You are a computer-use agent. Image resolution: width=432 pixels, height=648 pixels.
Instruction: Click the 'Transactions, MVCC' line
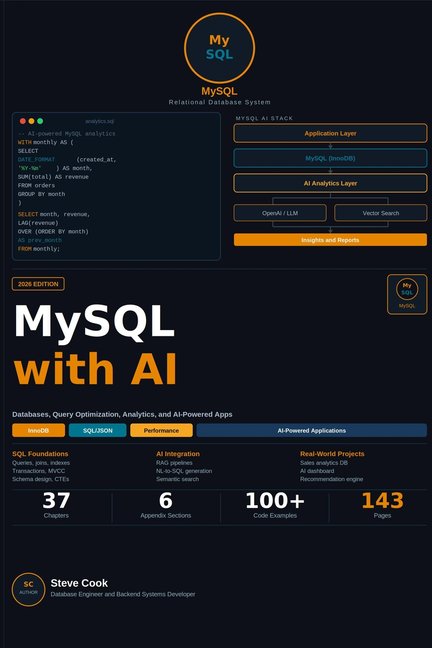pos(38,471)
